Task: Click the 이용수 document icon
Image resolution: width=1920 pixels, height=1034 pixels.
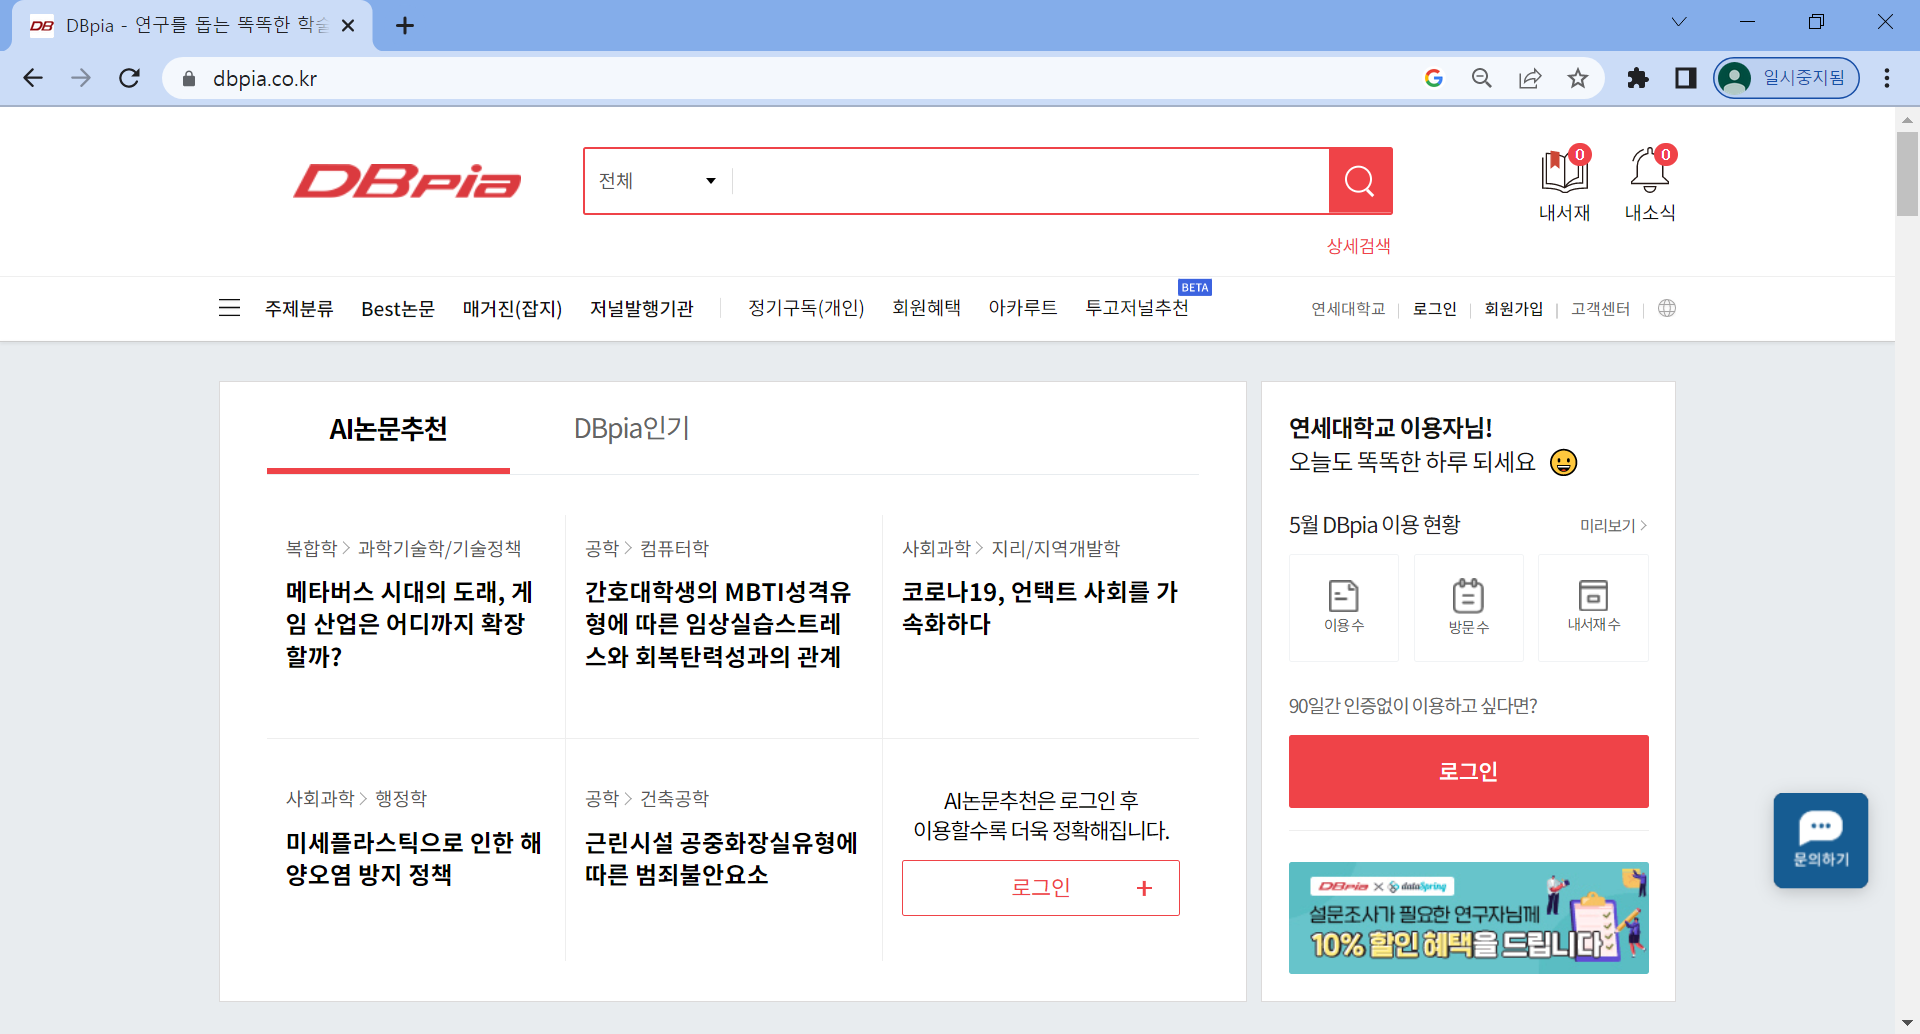Action: click(1343, 597)
